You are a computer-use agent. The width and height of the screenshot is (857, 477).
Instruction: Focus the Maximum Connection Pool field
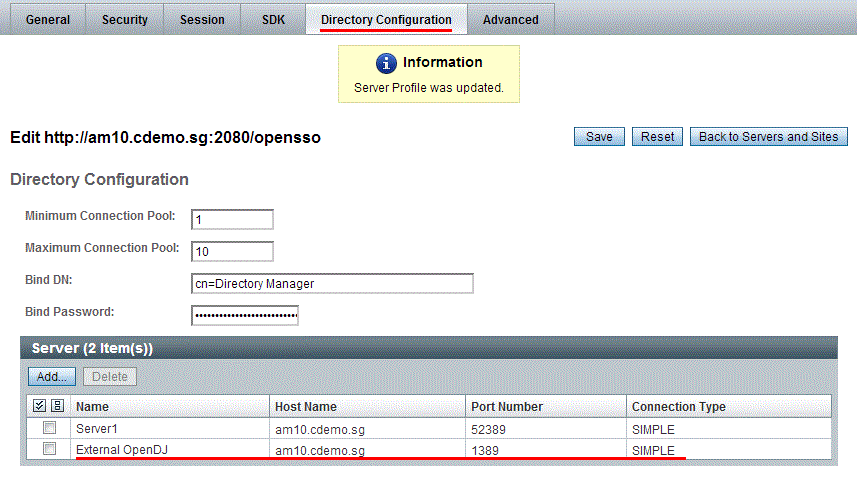(x=232, y=251)
